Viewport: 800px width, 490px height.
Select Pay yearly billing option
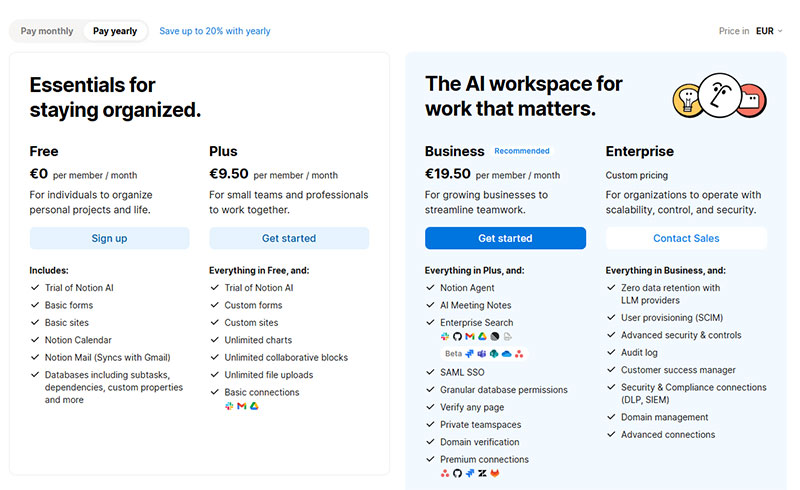(x=115, y=31)
